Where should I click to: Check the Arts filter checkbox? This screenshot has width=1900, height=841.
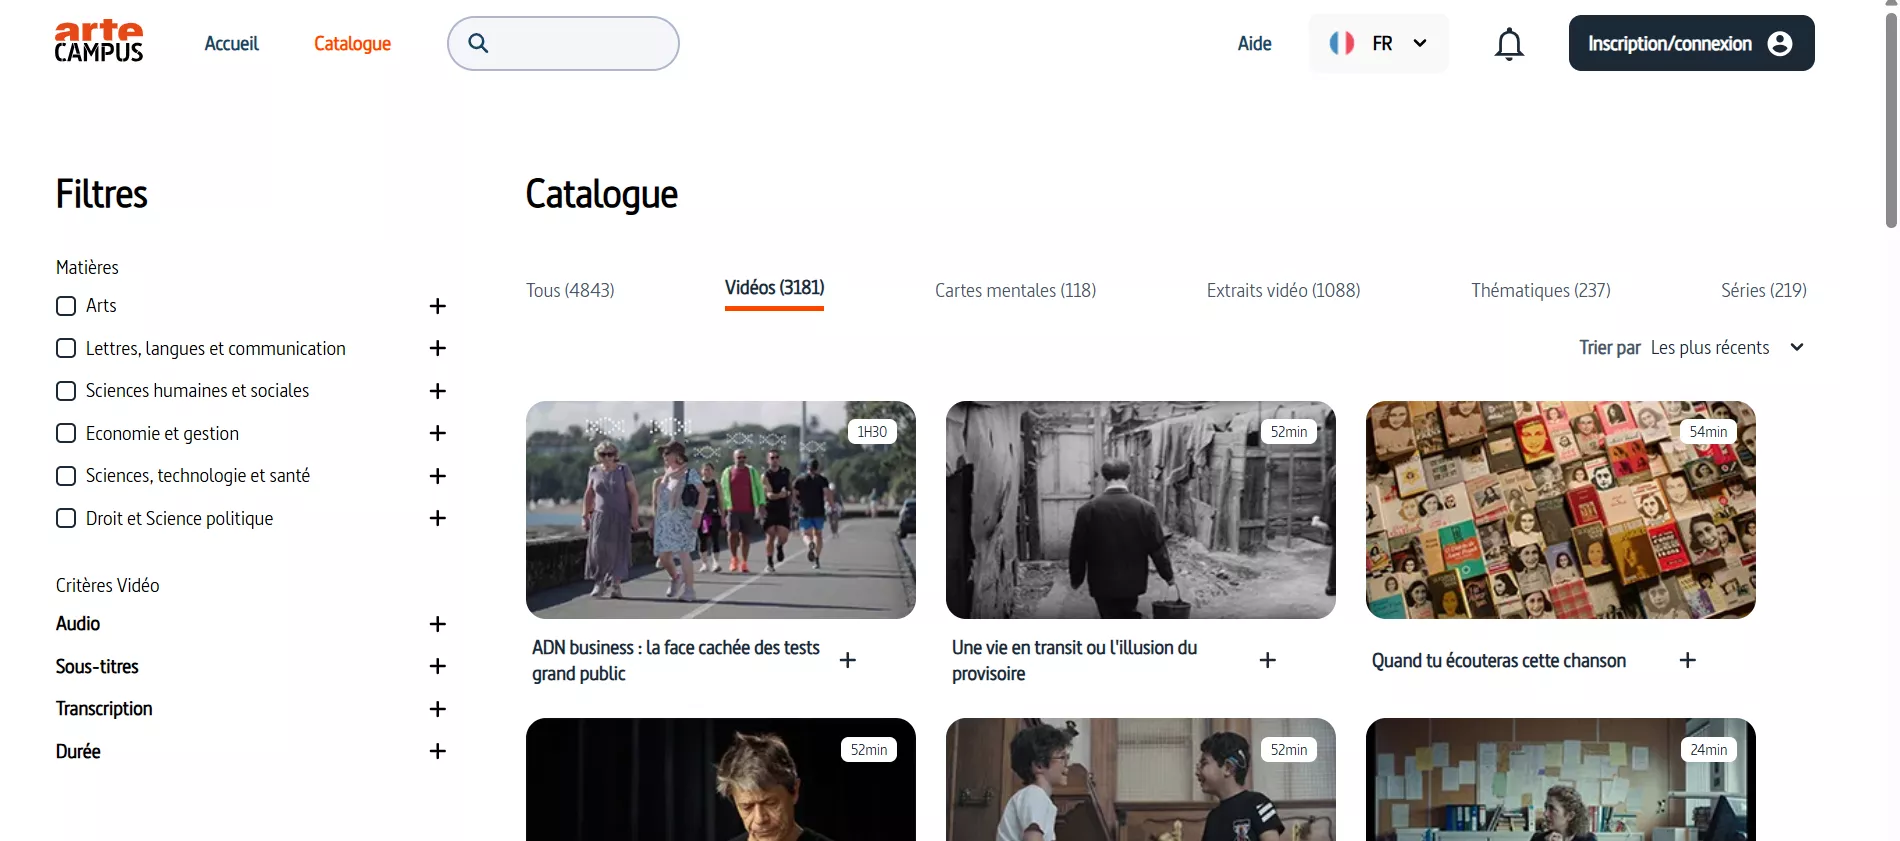pyautogui.click(x=66, y=306)
